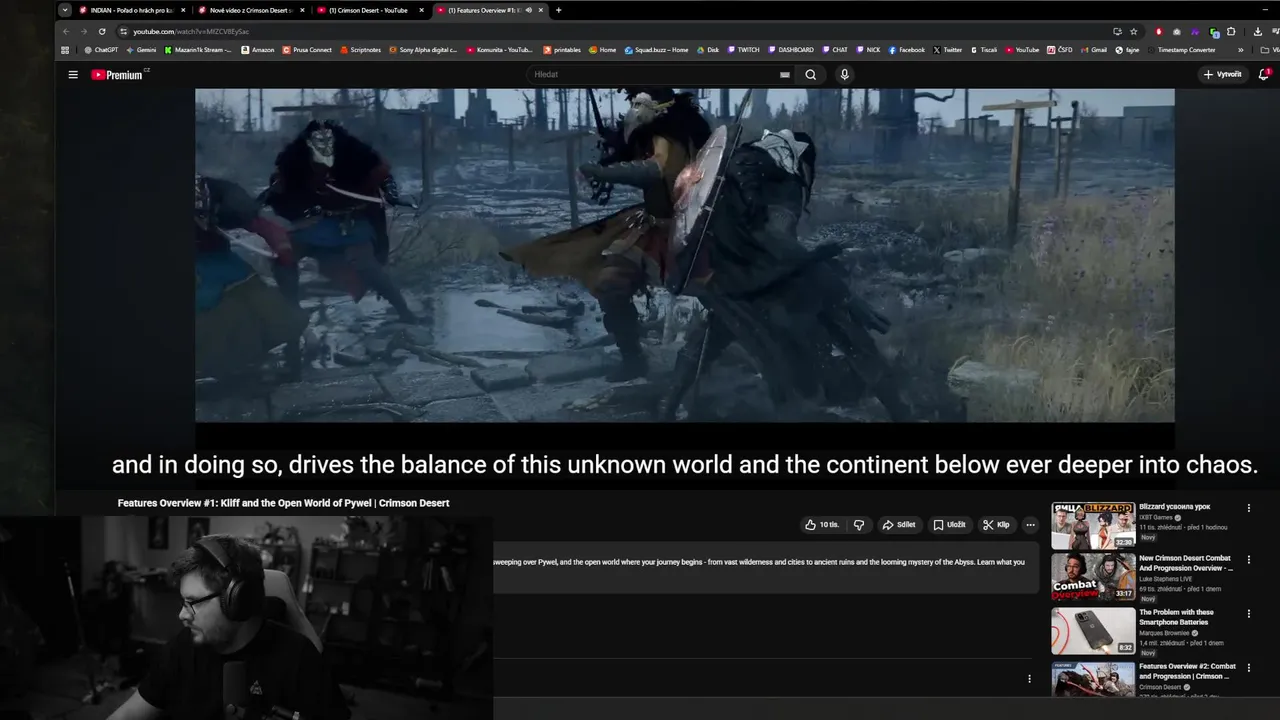Open the YouTube guide hamburger menu
This screenshot has width=1280, height=720.
(x=73, y=75)
